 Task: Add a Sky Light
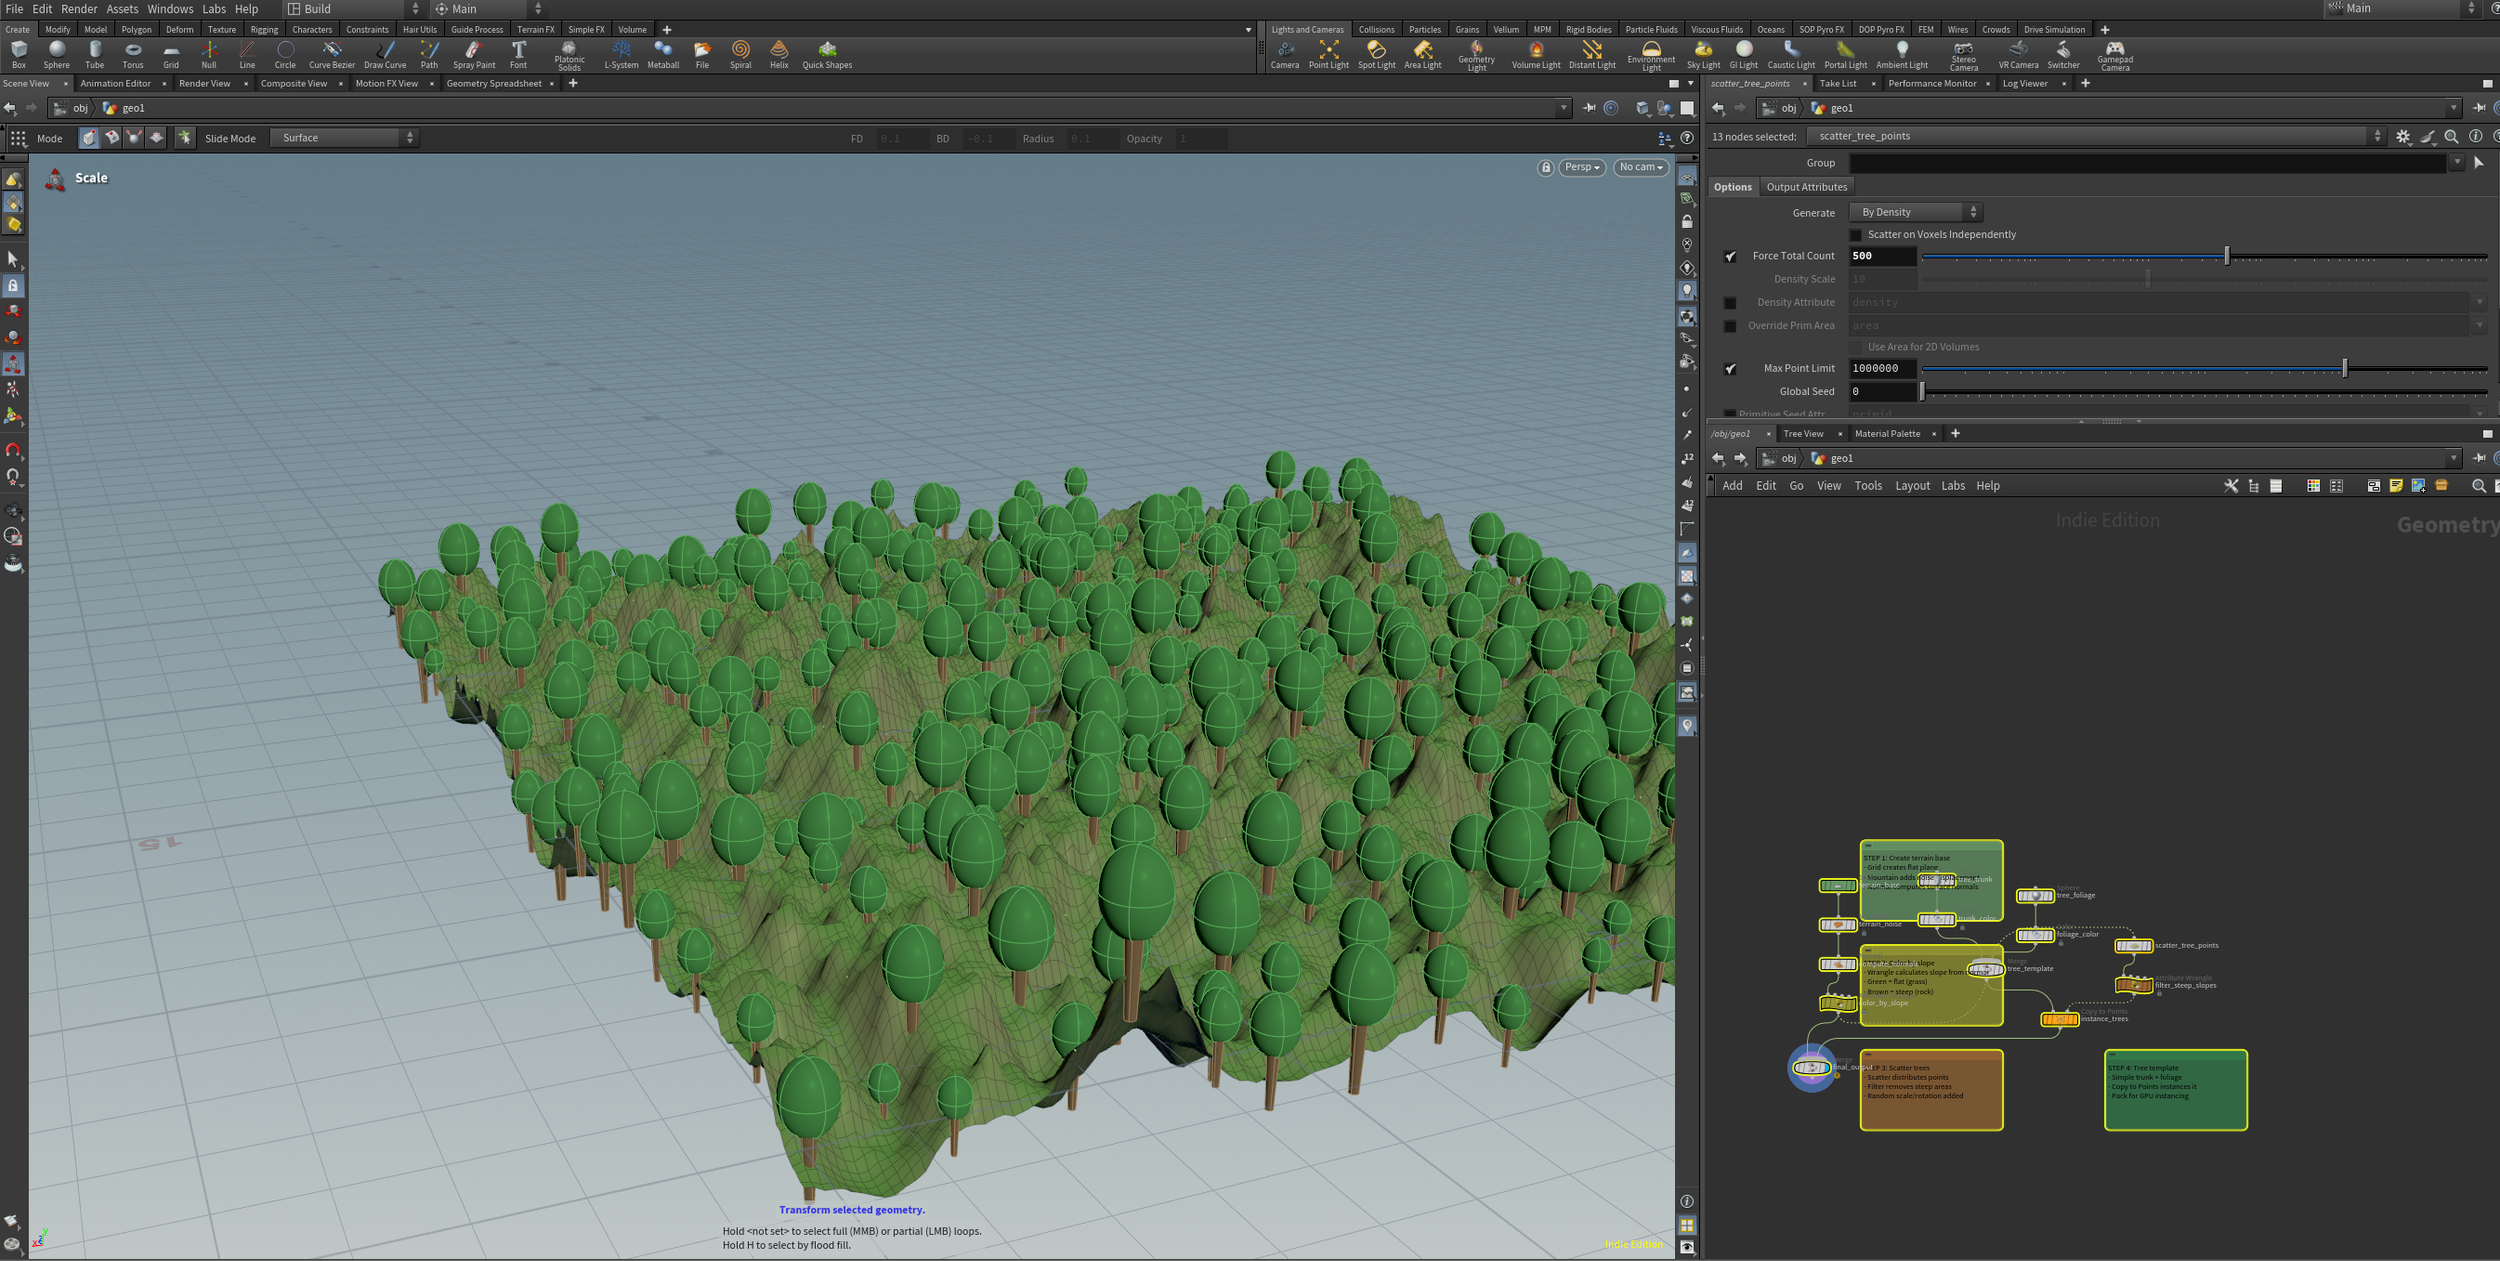[1703, 55]
